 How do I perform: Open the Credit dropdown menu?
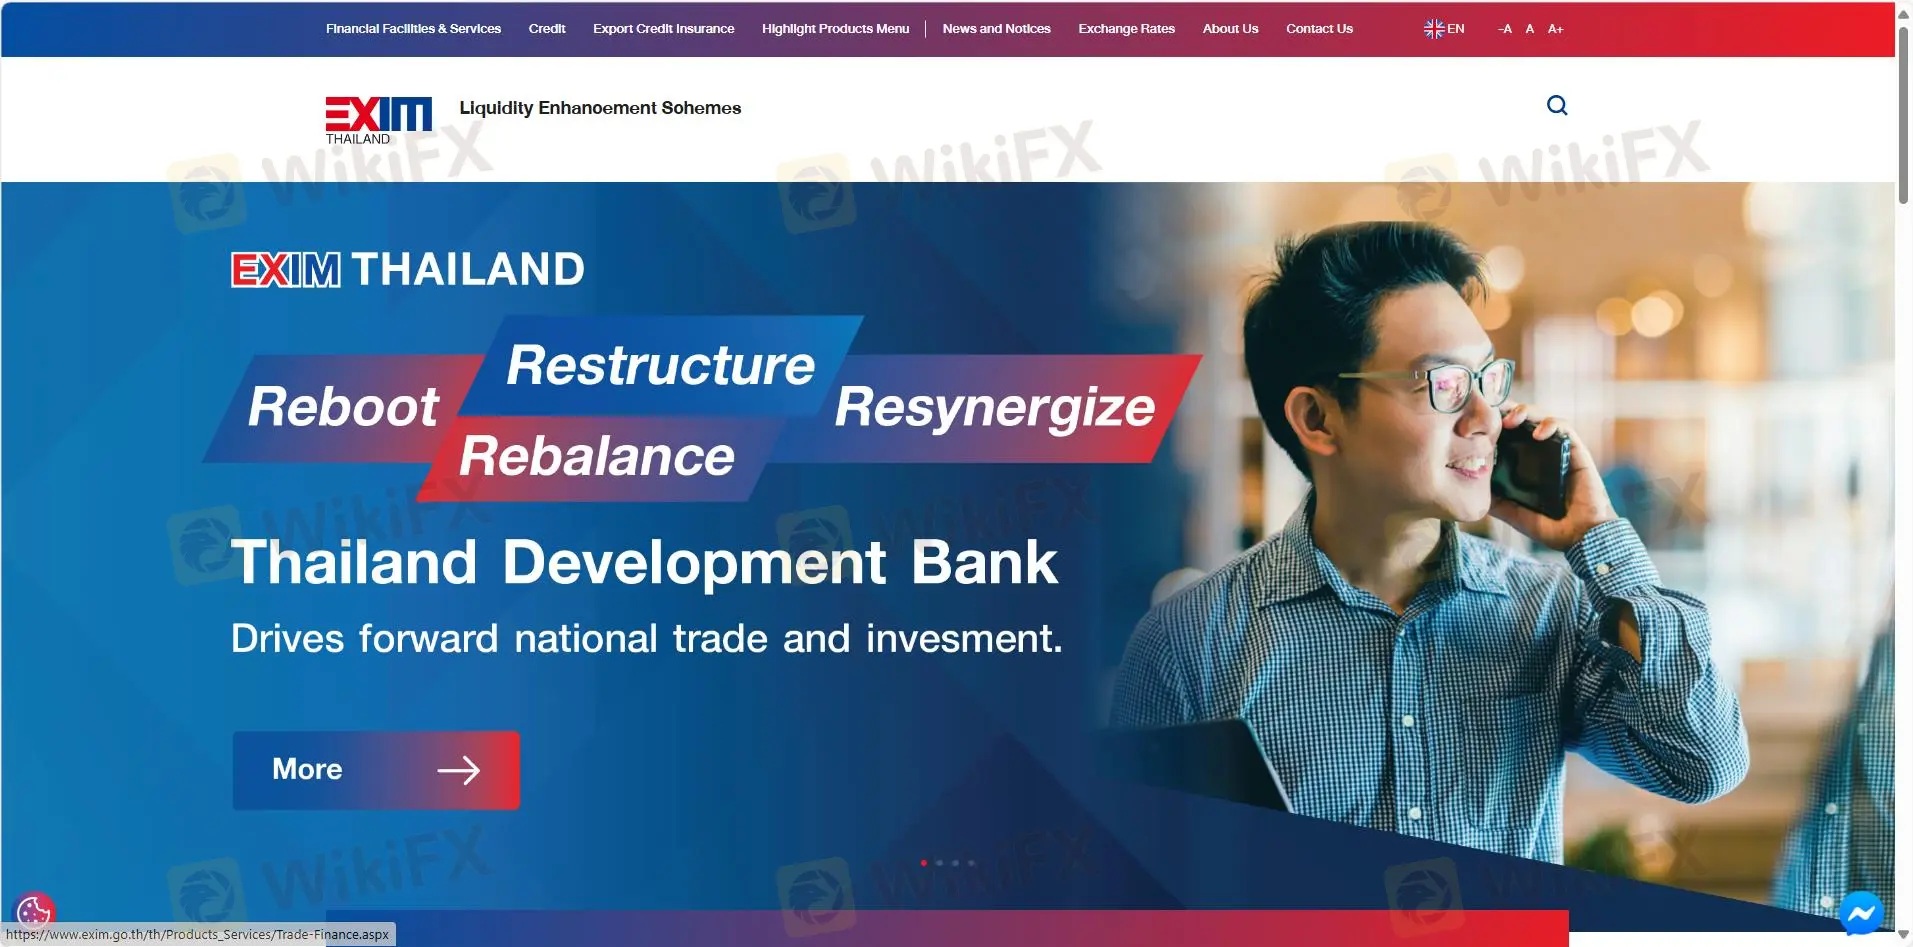coord(546,28)
